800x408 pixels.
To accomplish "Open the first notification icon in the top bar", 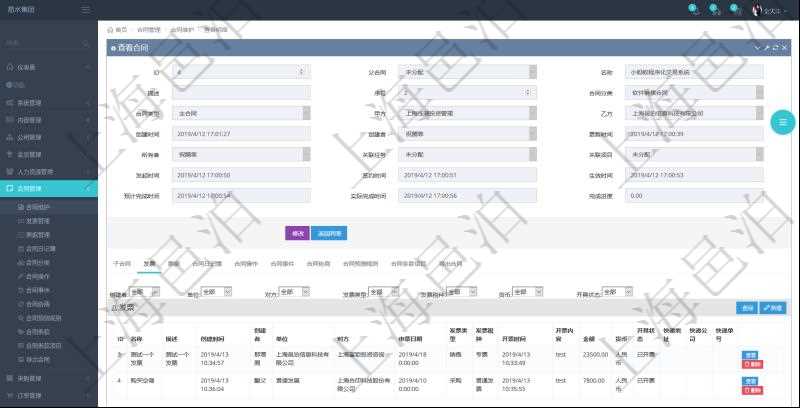I will coord(694,10).
